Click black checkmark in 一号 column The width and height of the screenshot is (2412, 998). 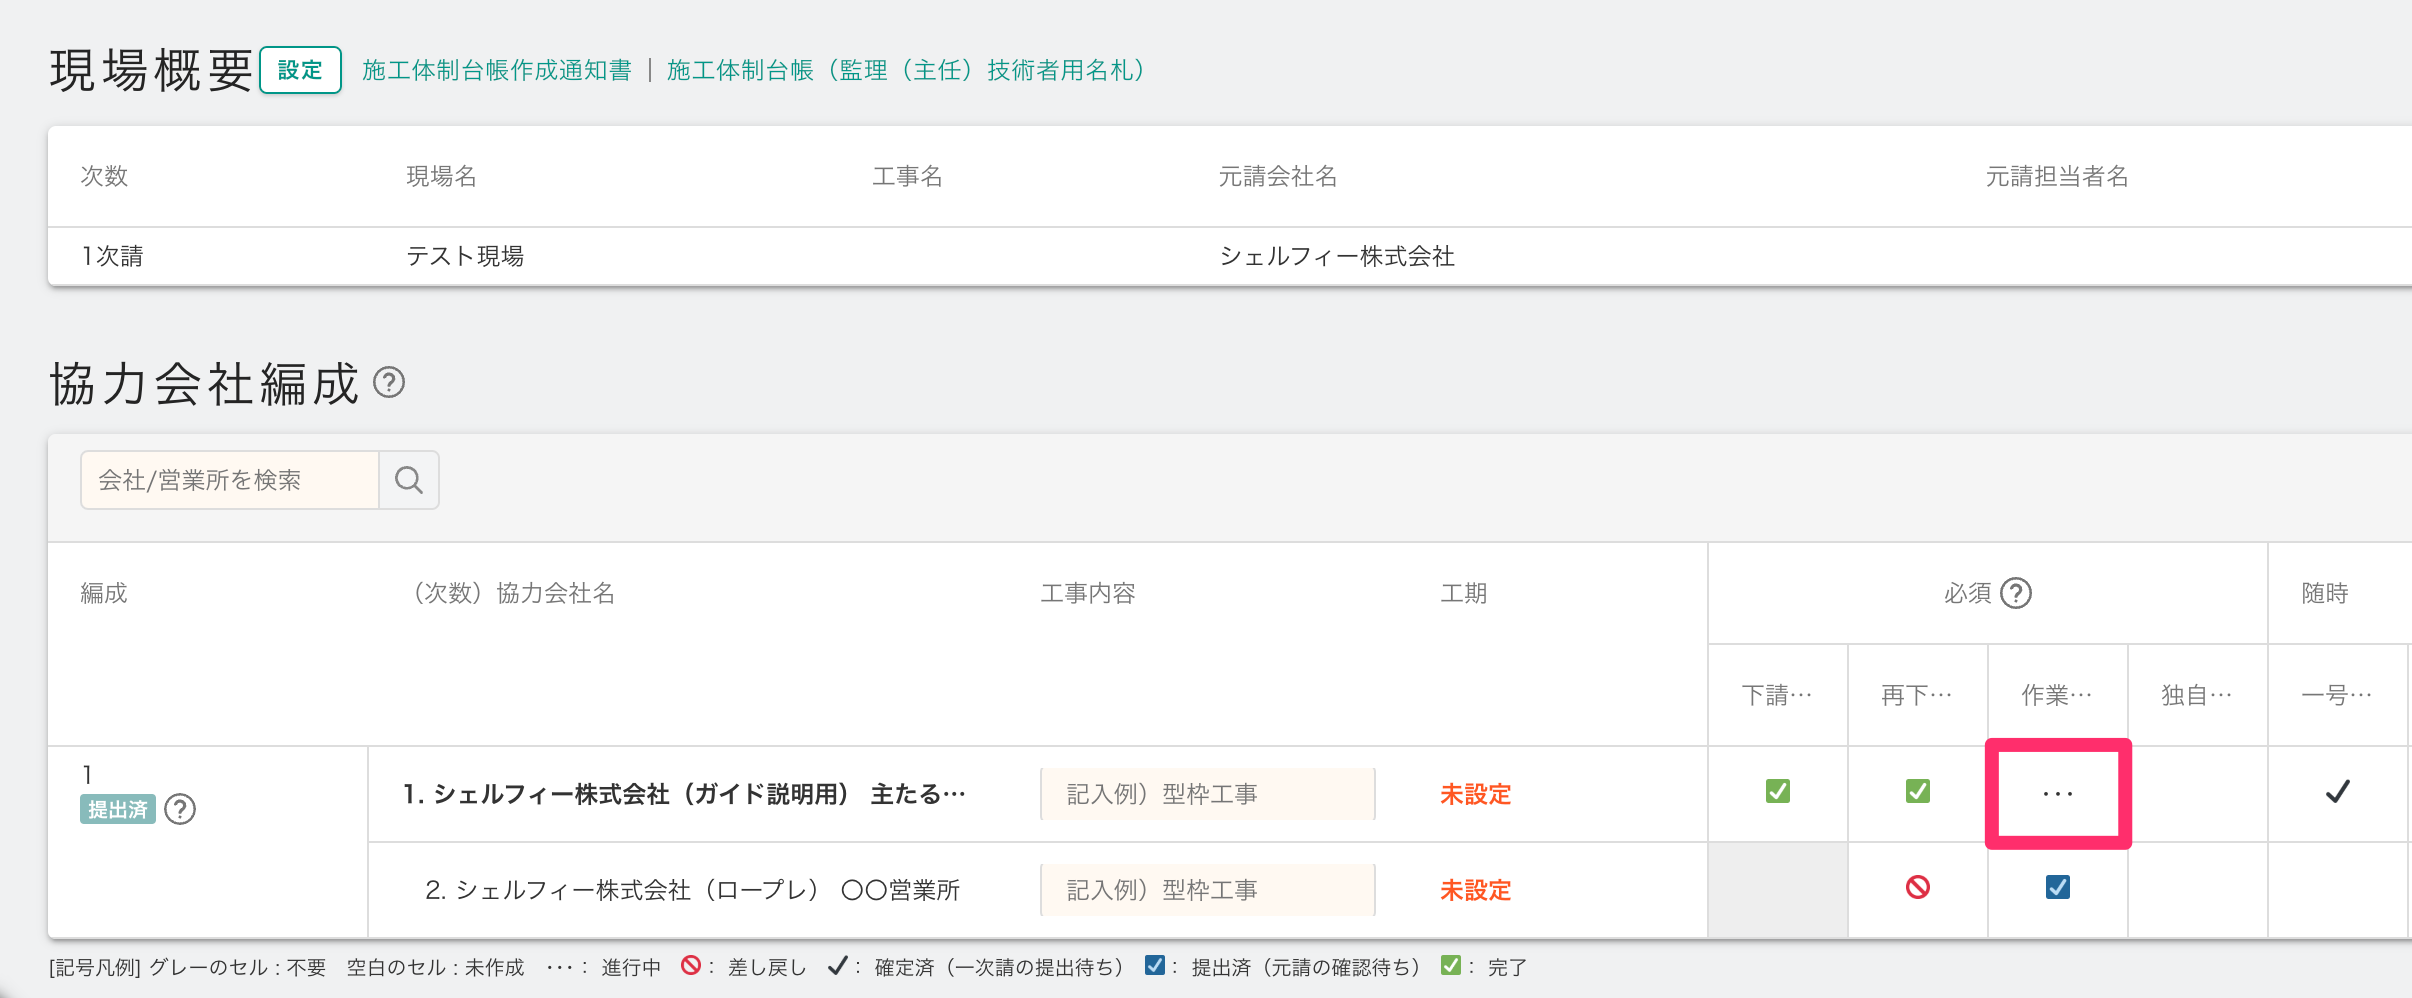(x=2337, y=792)
